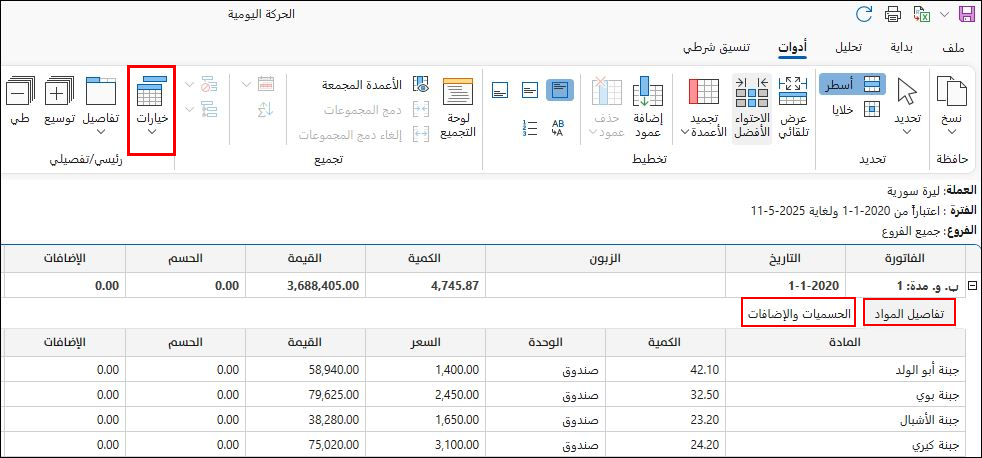Click the حذف عمود delete column button
The image size is (982, 458).
coord(606,107)
